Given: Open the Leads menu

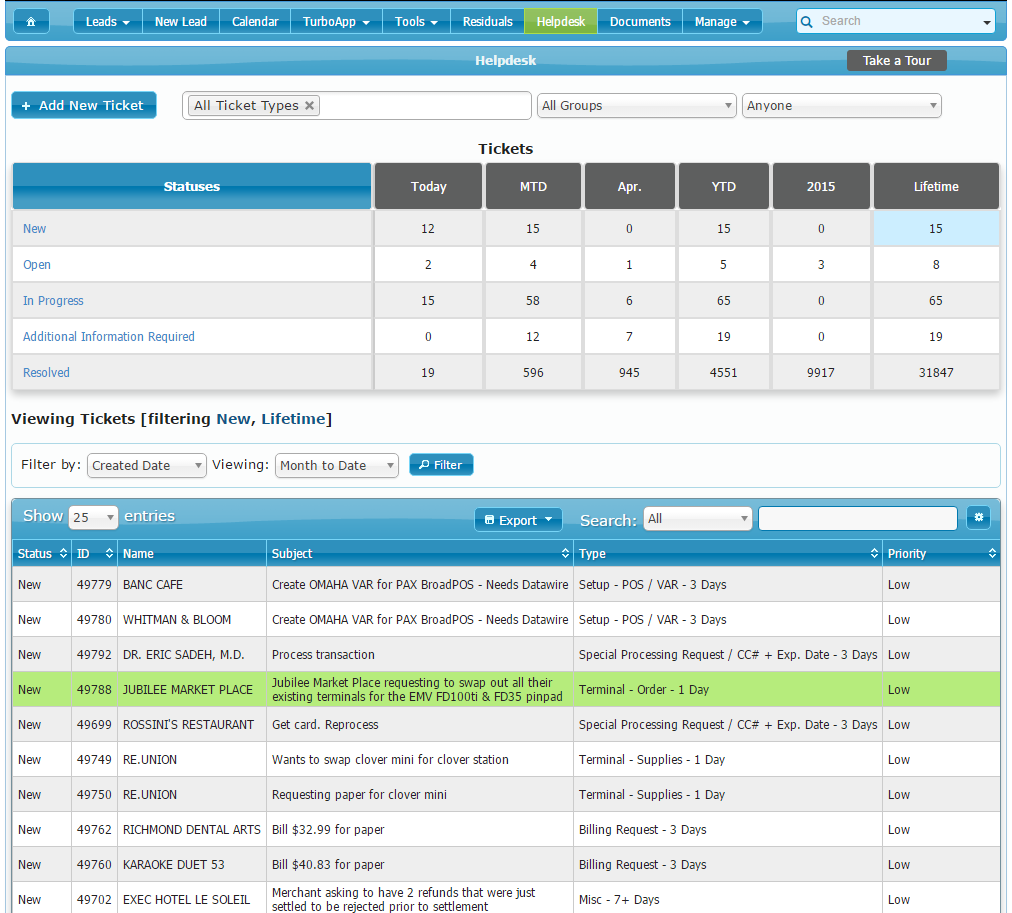Looking at the screenshot, I should [x=108, y=21].
